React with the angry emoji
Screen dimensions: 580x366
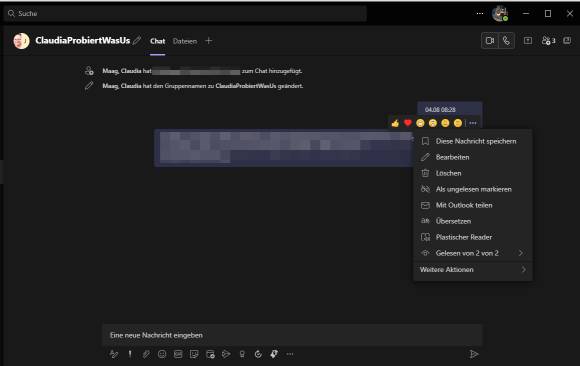(x=458, y=123)
